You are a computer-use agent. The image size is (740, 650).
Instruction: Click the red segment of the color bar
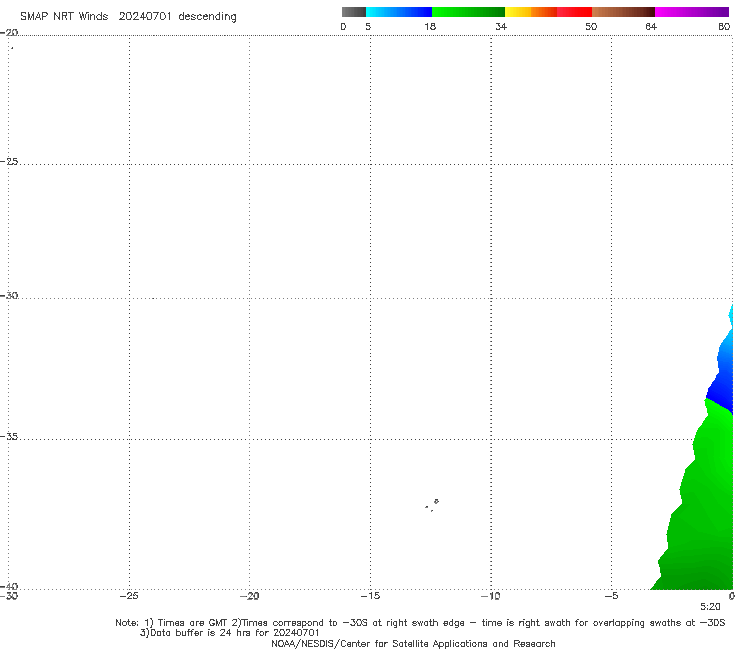click(574, 12)
